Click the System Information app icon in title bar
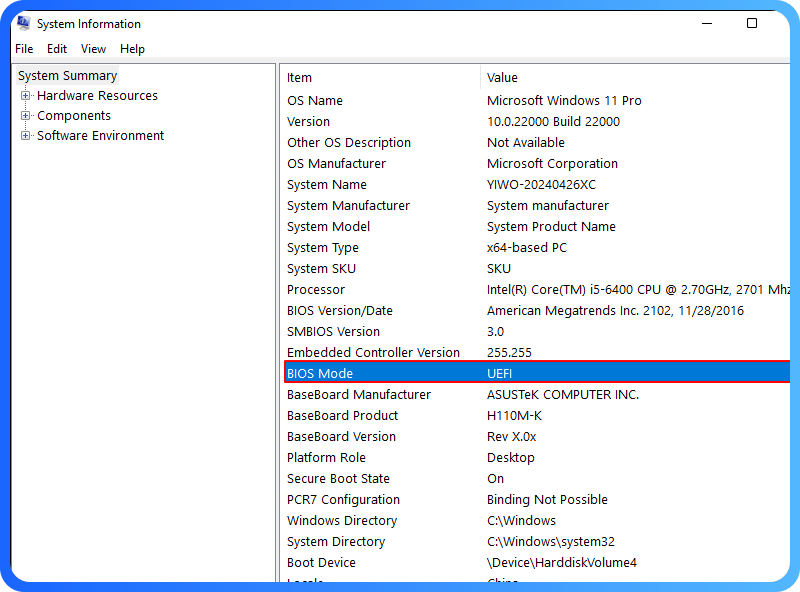Screen dimensions: 800x592 pyautogui.click(x=23, y=23)
